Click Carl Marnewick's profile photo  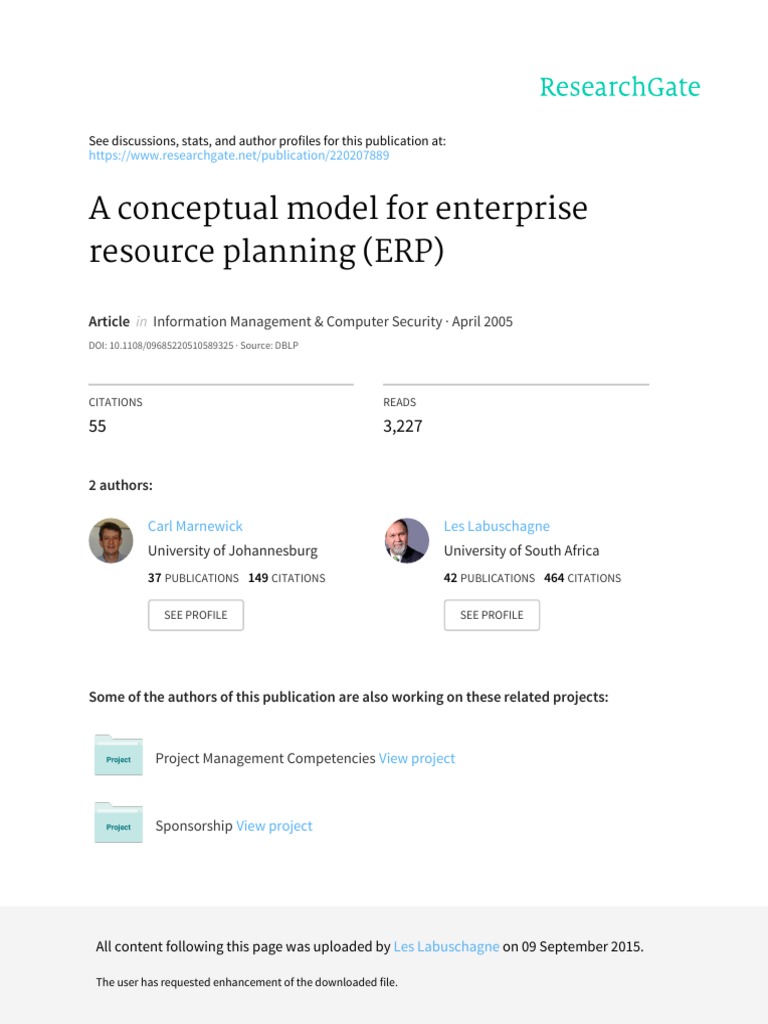click(111, 540)
